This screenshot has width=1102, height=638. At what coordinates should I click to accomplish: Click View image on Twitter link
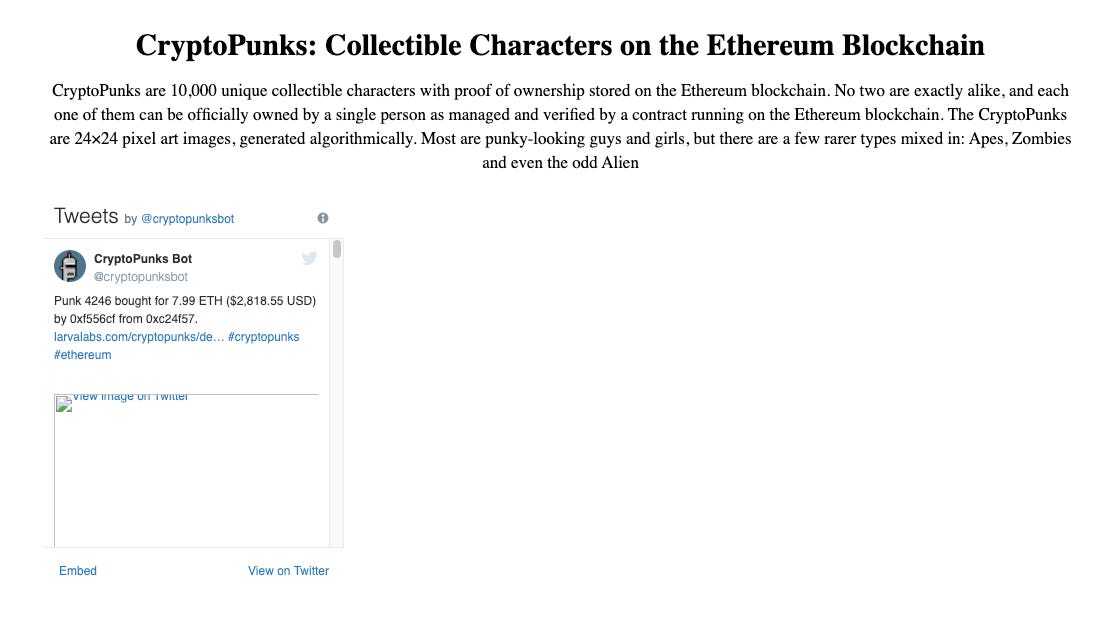(130, 397)
